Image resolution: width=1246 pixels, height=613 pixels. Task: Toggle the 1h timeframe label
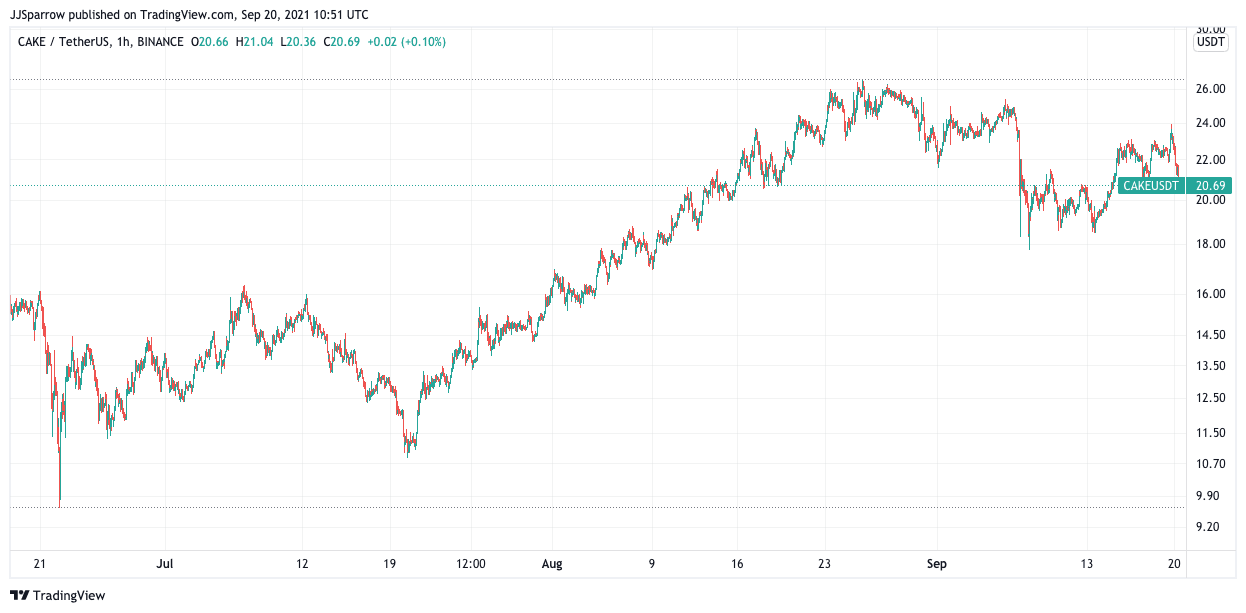(x=123, y=44)
